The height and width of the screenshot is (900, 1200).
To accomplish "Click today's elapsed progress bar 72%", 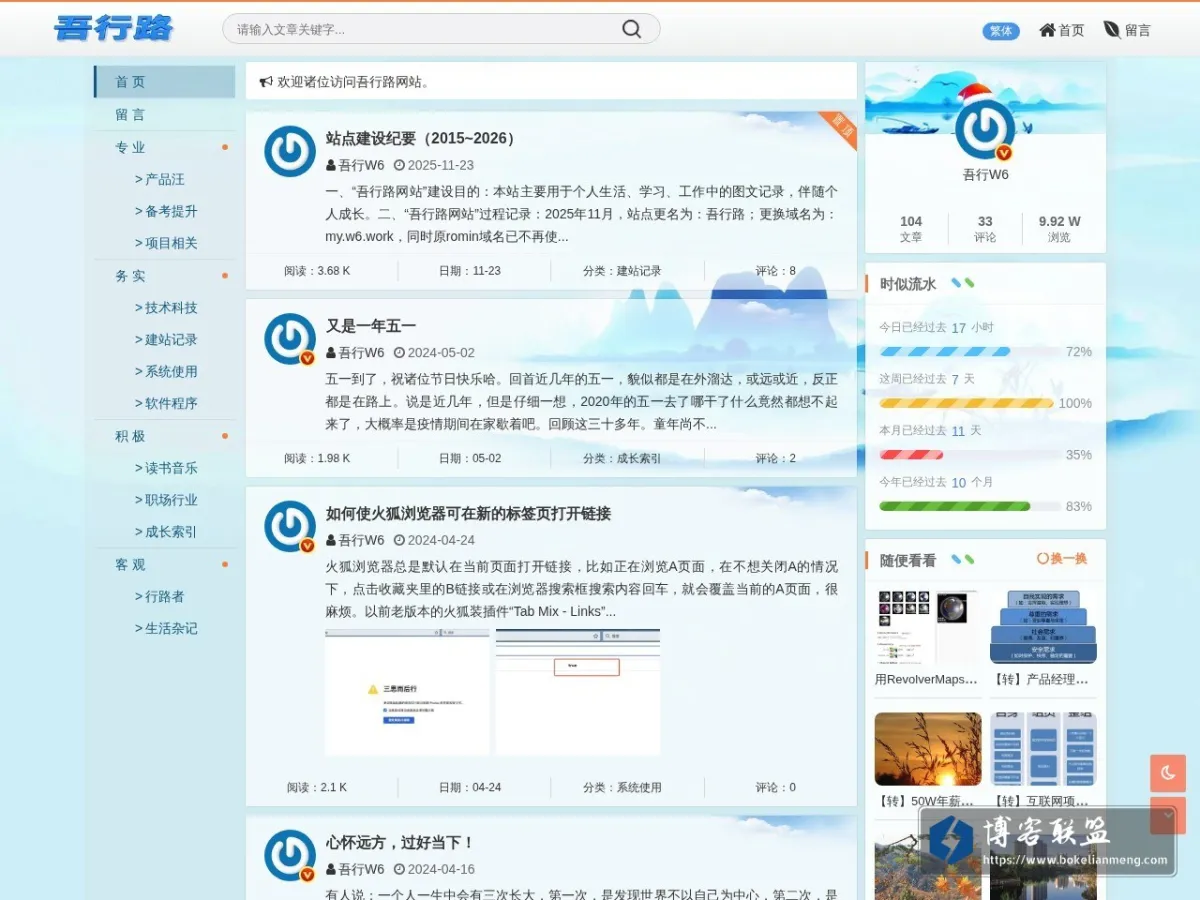I will click(968, 352).
